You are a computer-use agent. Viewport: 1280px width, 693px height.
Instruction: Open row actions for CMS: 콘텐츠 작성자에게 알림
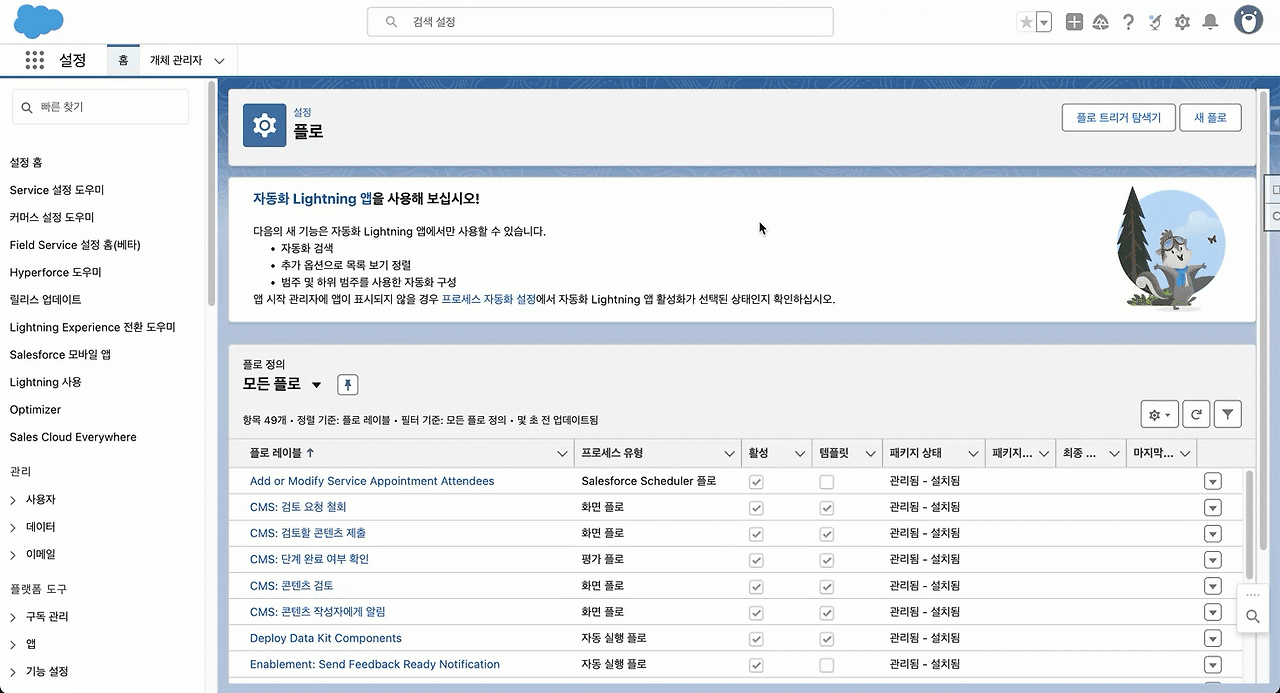click(1213, 613)
